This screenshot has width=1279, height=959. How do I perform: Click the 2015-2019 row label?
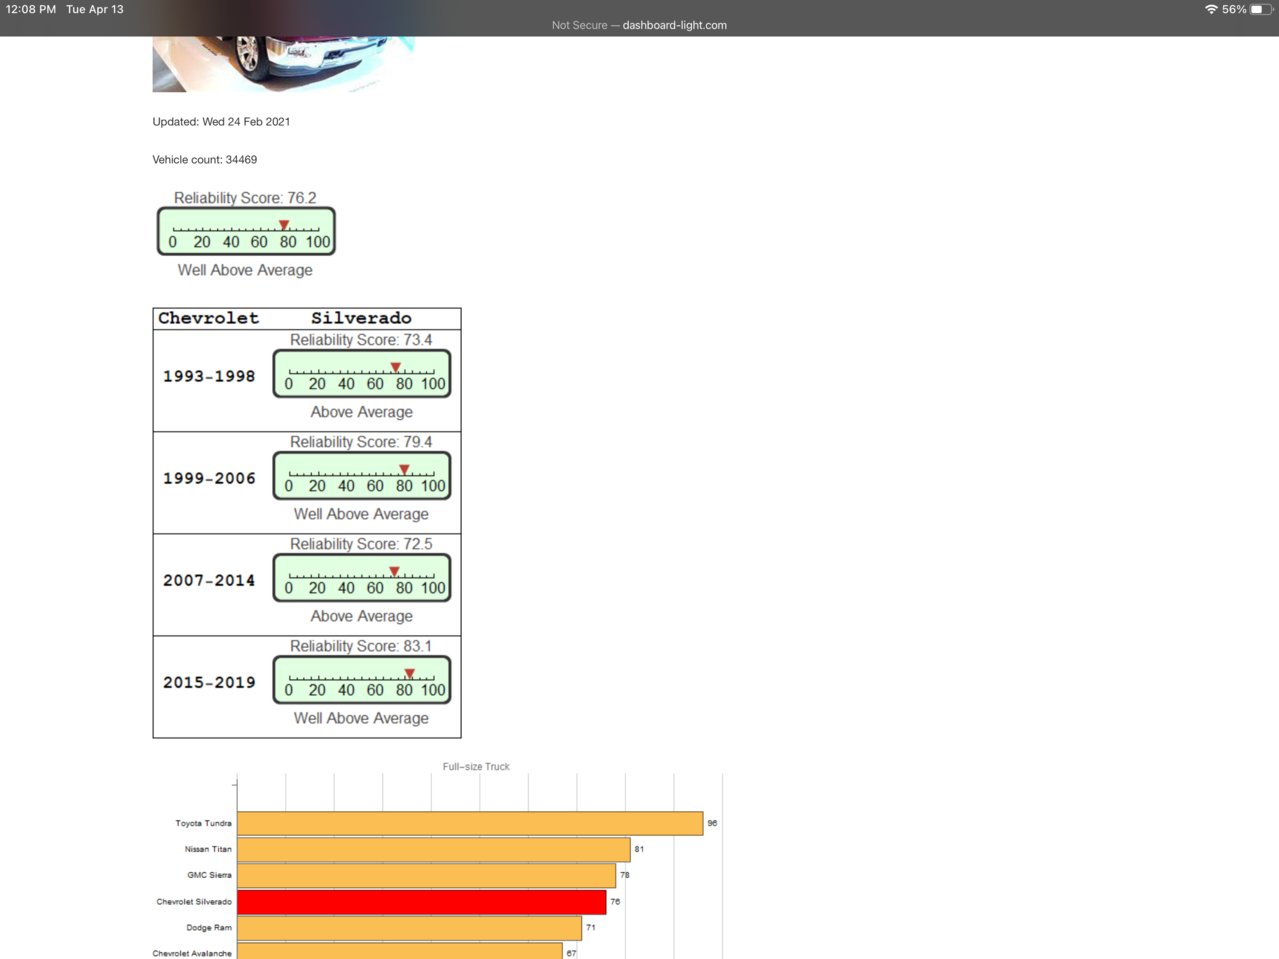(x=209, y=683)
